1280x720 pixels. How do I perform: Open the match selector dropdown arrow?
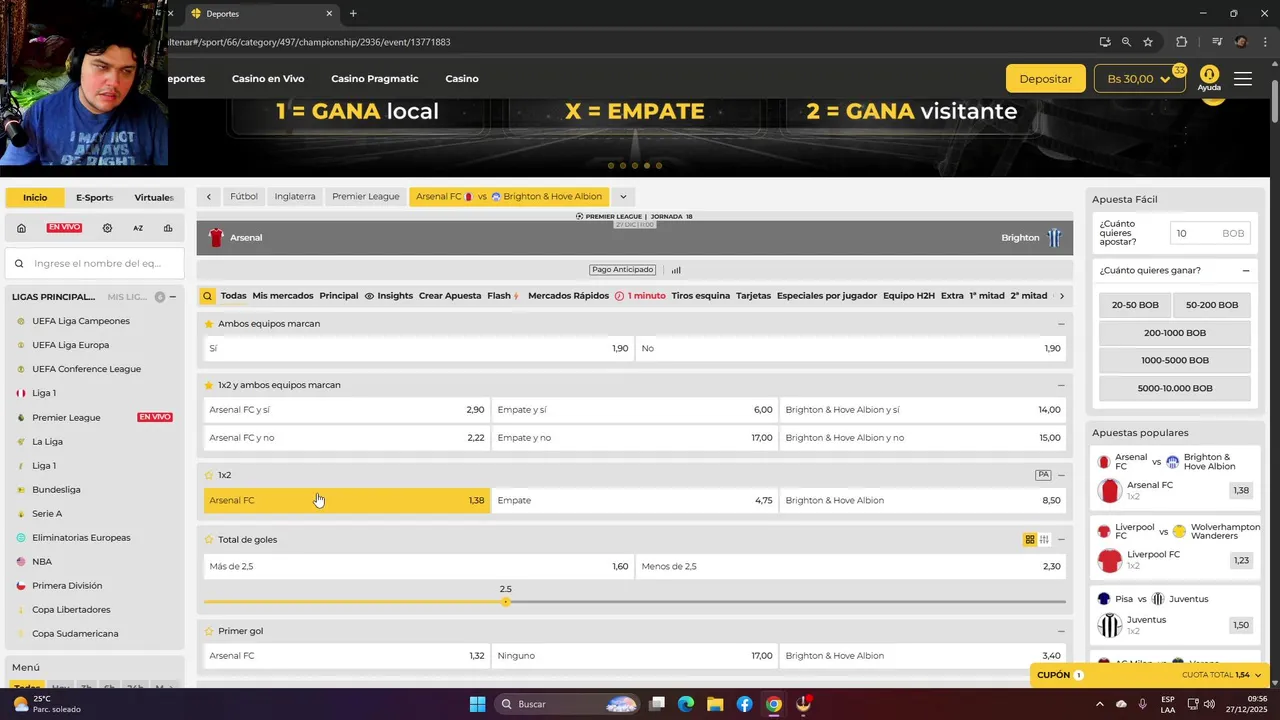click(622, 197)
